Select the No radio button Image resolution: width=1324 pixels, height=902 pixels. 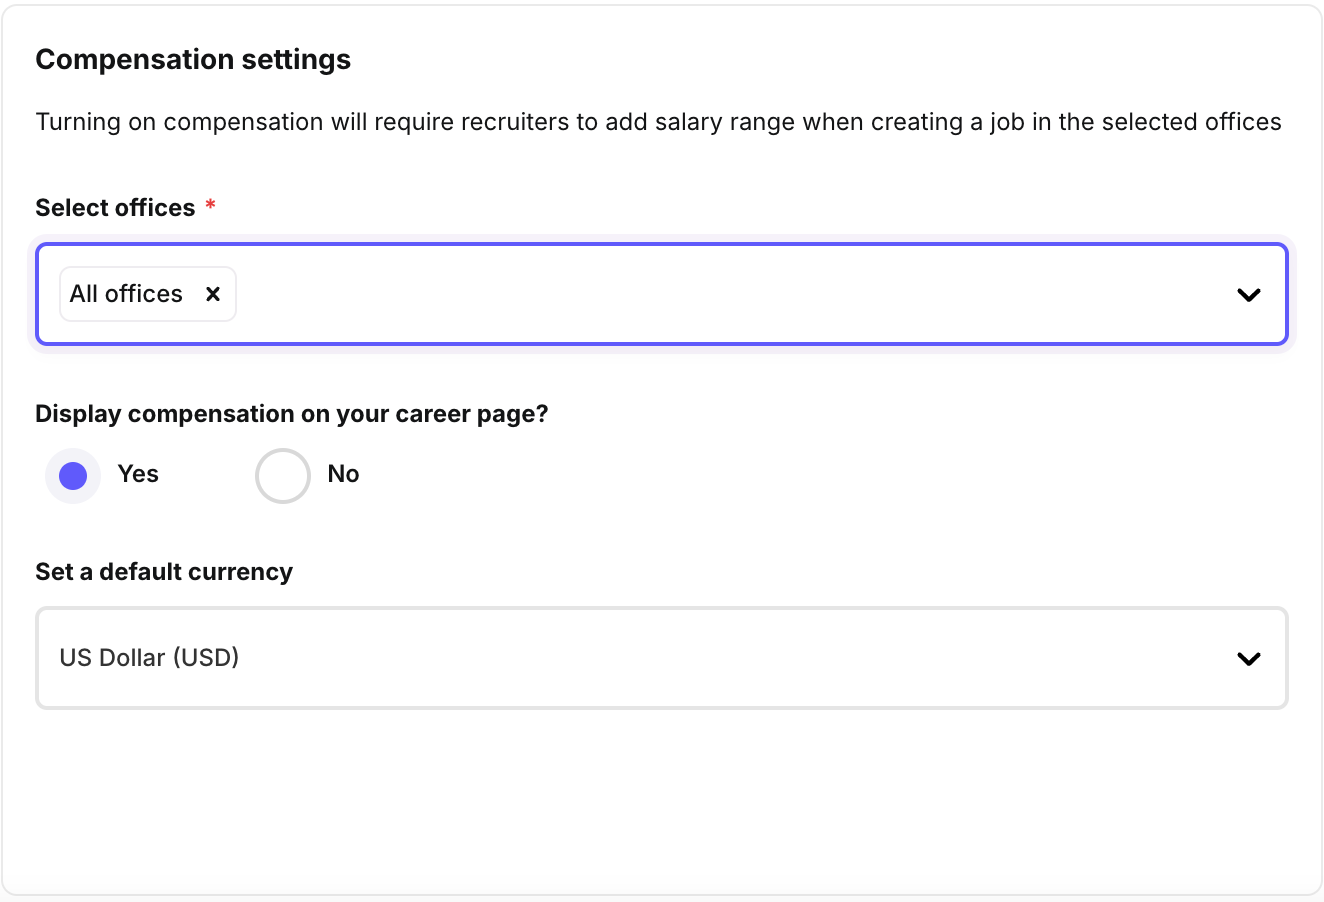coord(283,476)
